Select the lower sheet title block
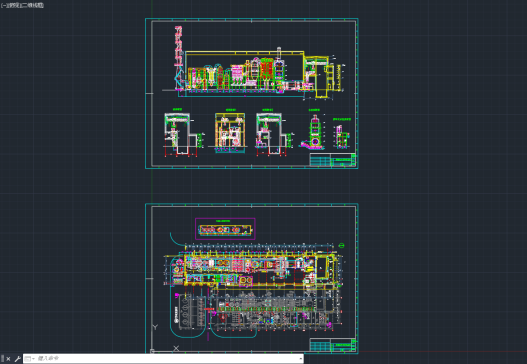 pyautogui.click(x=332, y=345)
